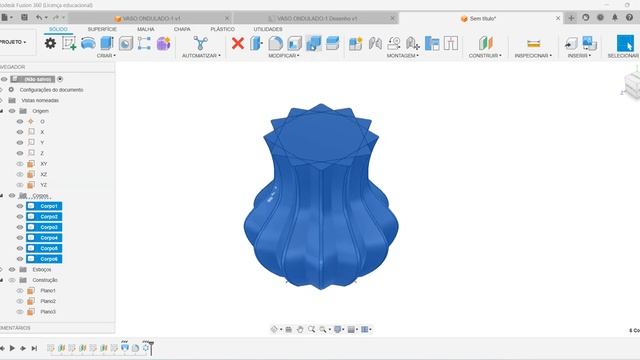This screenshot has width=640, height=360.
Task: Toggle visibility of Plano1
Action: [x=20, y=291]
